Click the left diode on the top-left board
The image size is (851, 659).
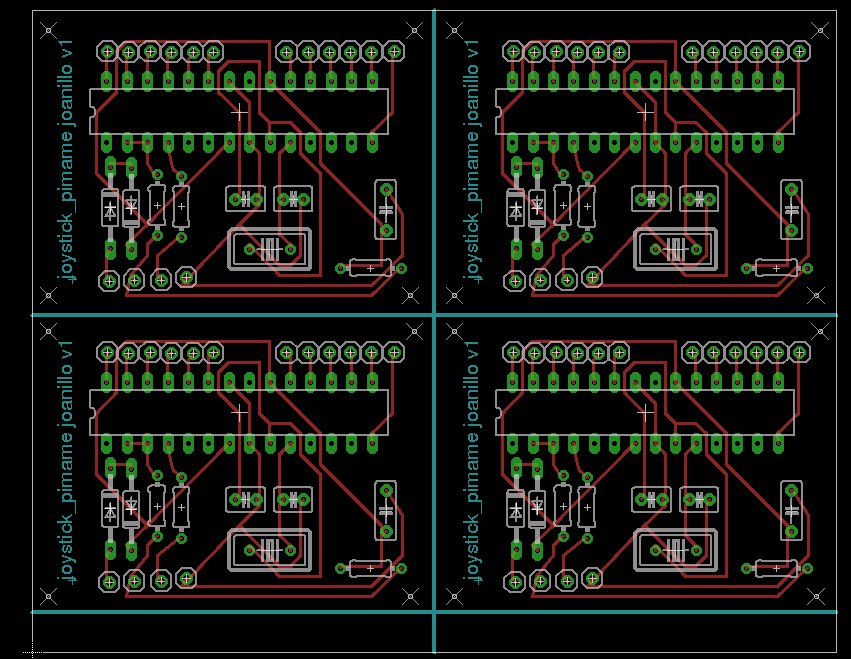(x=108, y=209)
